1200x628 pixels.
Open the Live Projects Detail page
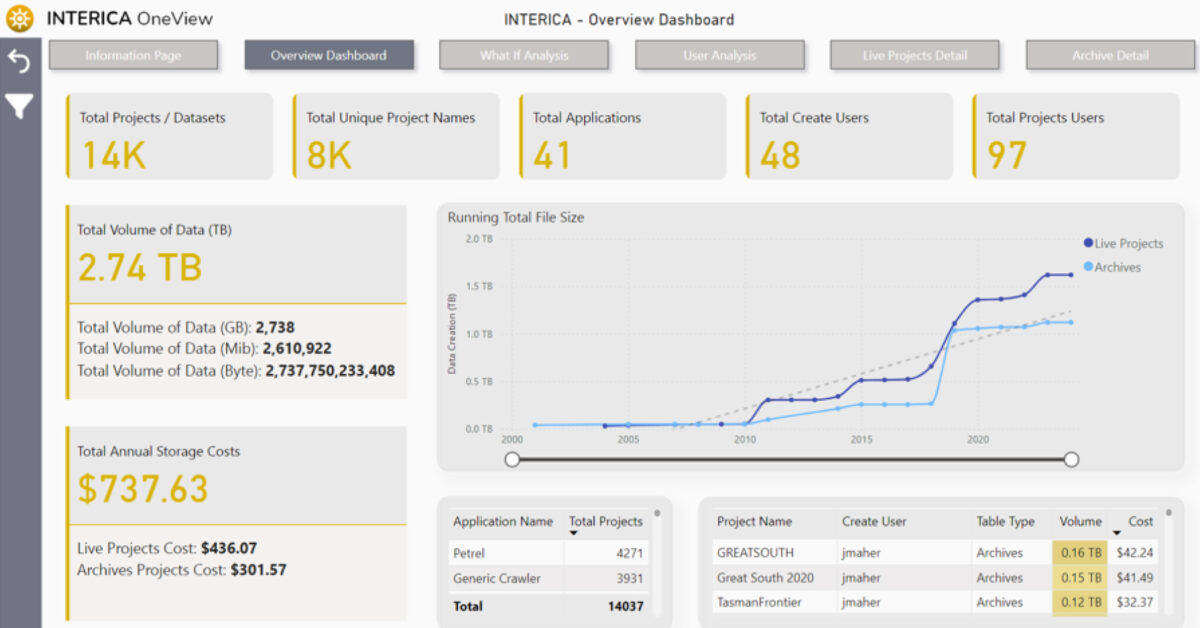click(914, 55)
